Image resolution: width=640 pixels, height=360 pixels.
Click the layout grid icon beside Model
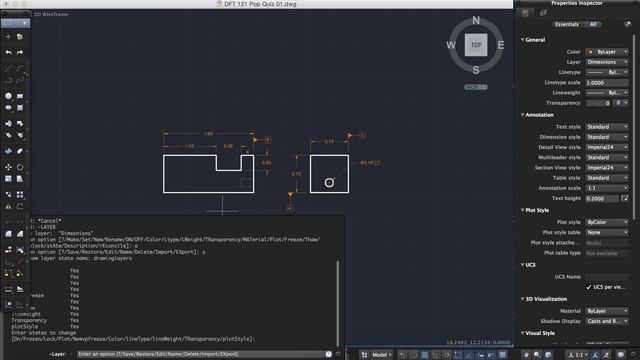tap(364, 355)
